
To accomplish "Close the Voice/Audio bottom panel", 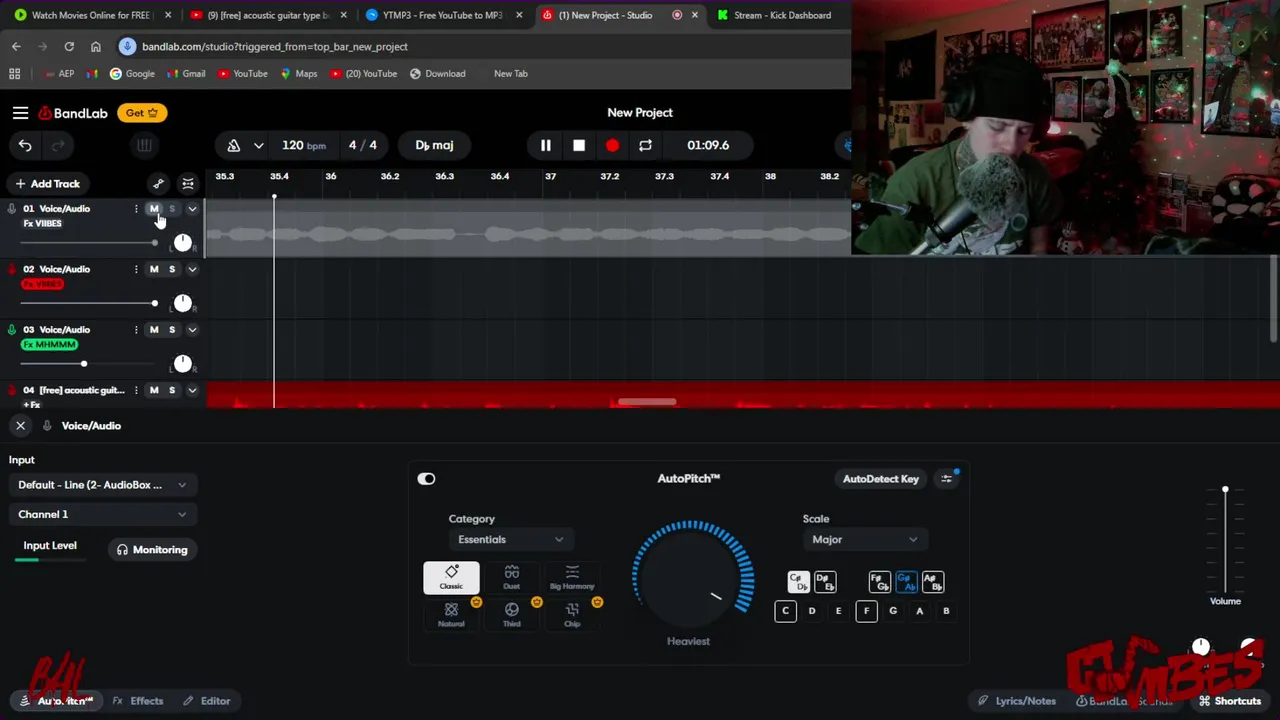I will pyautogui.click(x=20, y=426).
